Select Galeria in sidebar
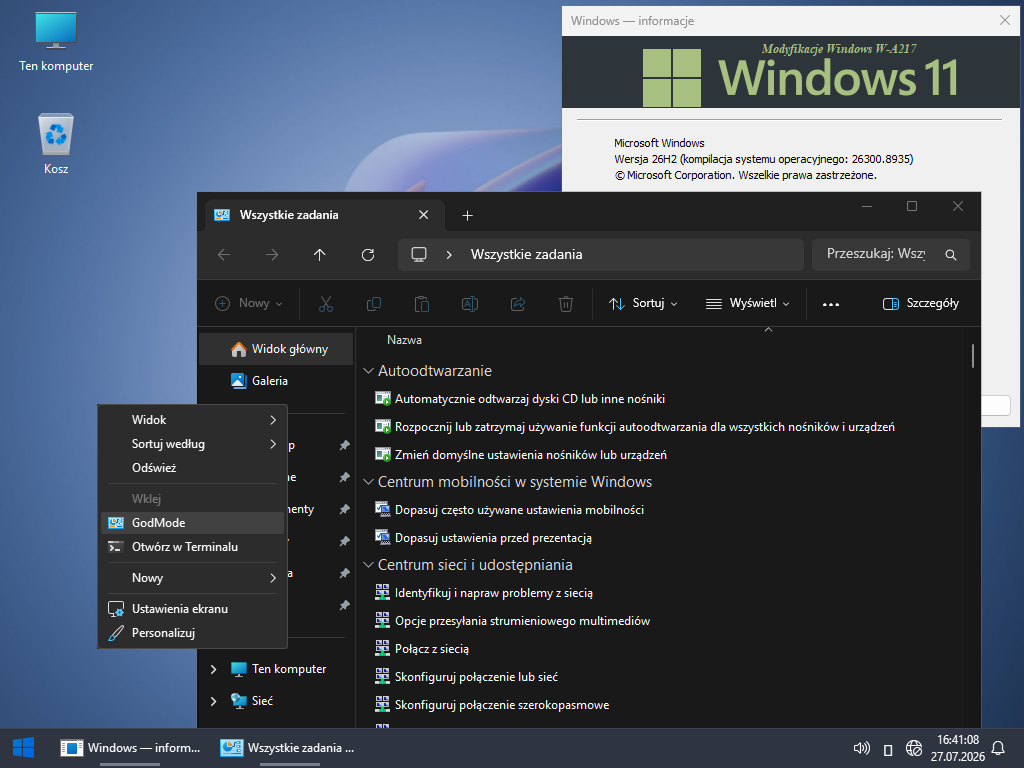This screenshot has width=1024, height=768. (276, 381)
